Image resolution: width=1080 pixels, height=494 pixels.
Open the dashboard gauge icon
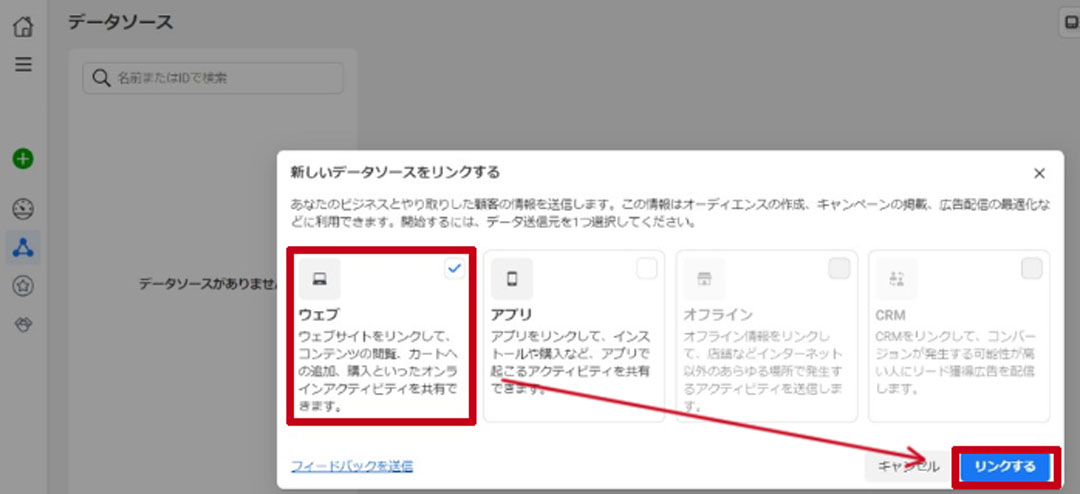23,209
